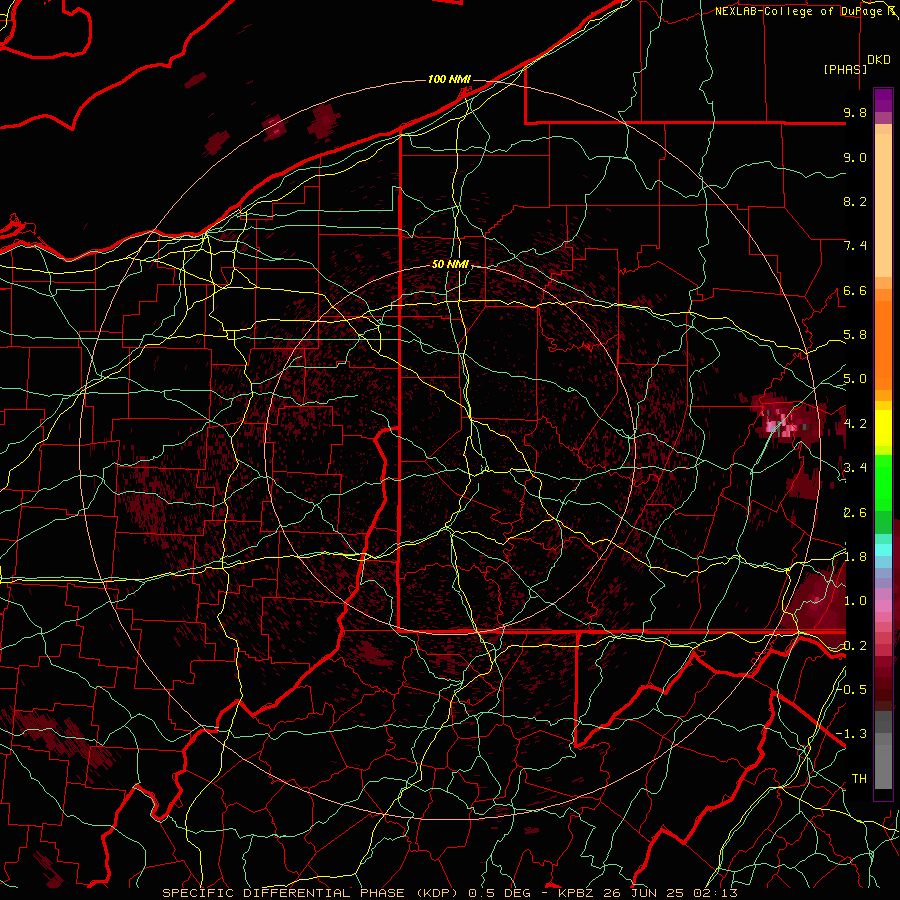The image size is (900, 900).
Task: Click the cyan band of the color scale
Action: 883,549
